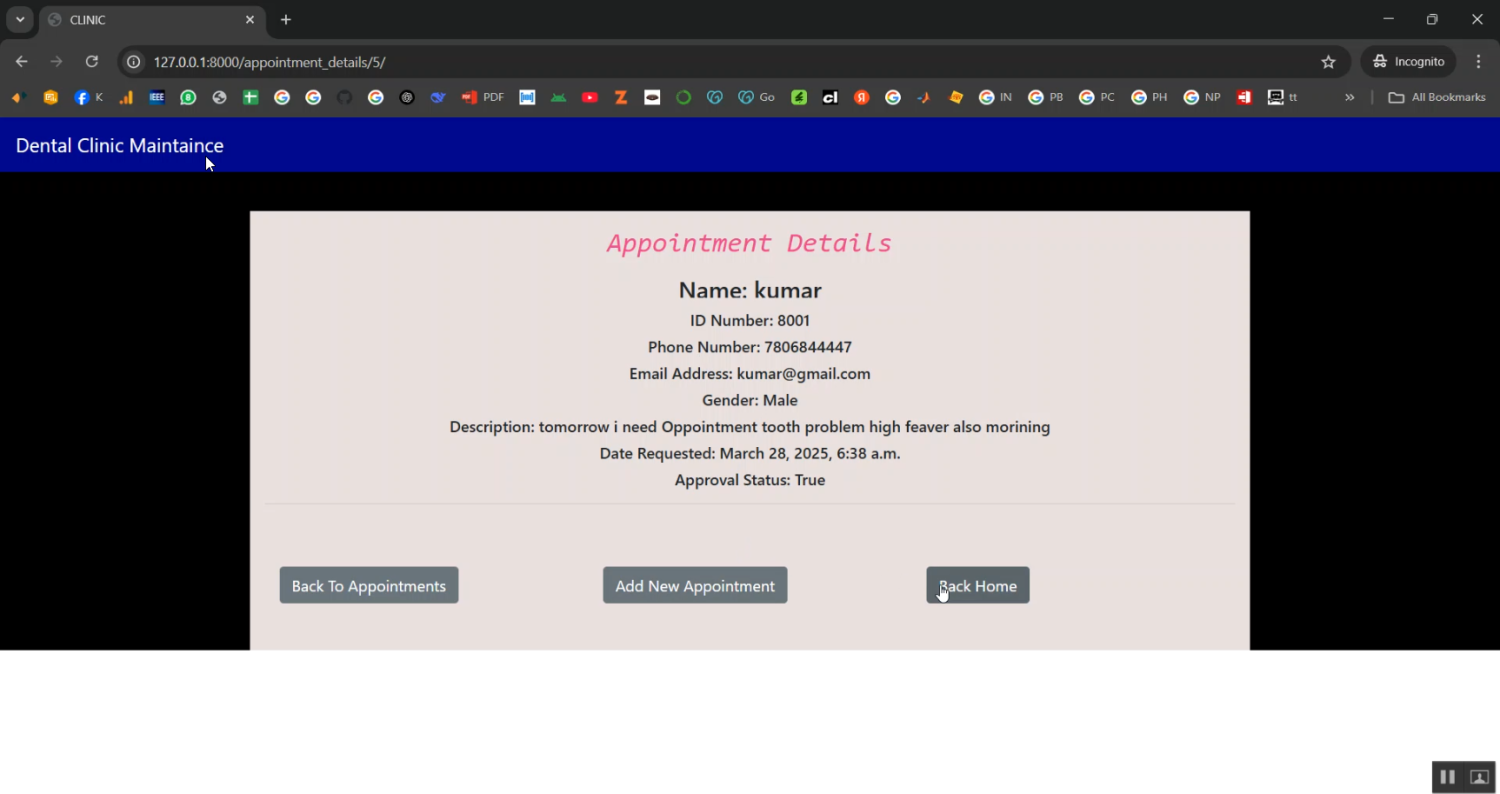Screen dimensions: 1500x794
Task: Click the Incognito indicator button
Action: [x=1408, y=62]
